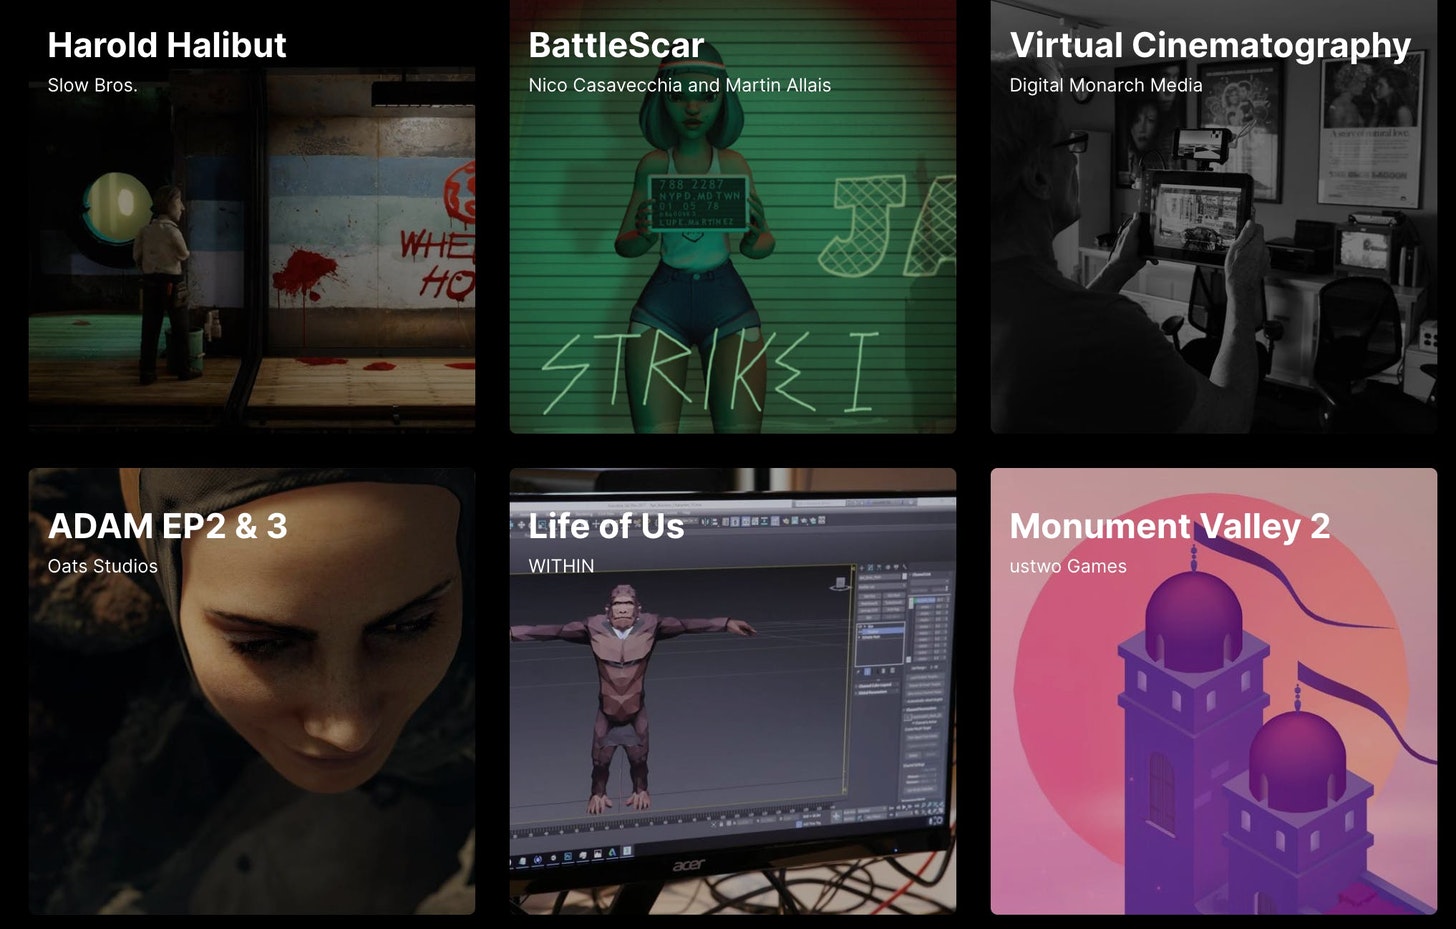Click the Monument Valley 2 title

pos(1170,527)
